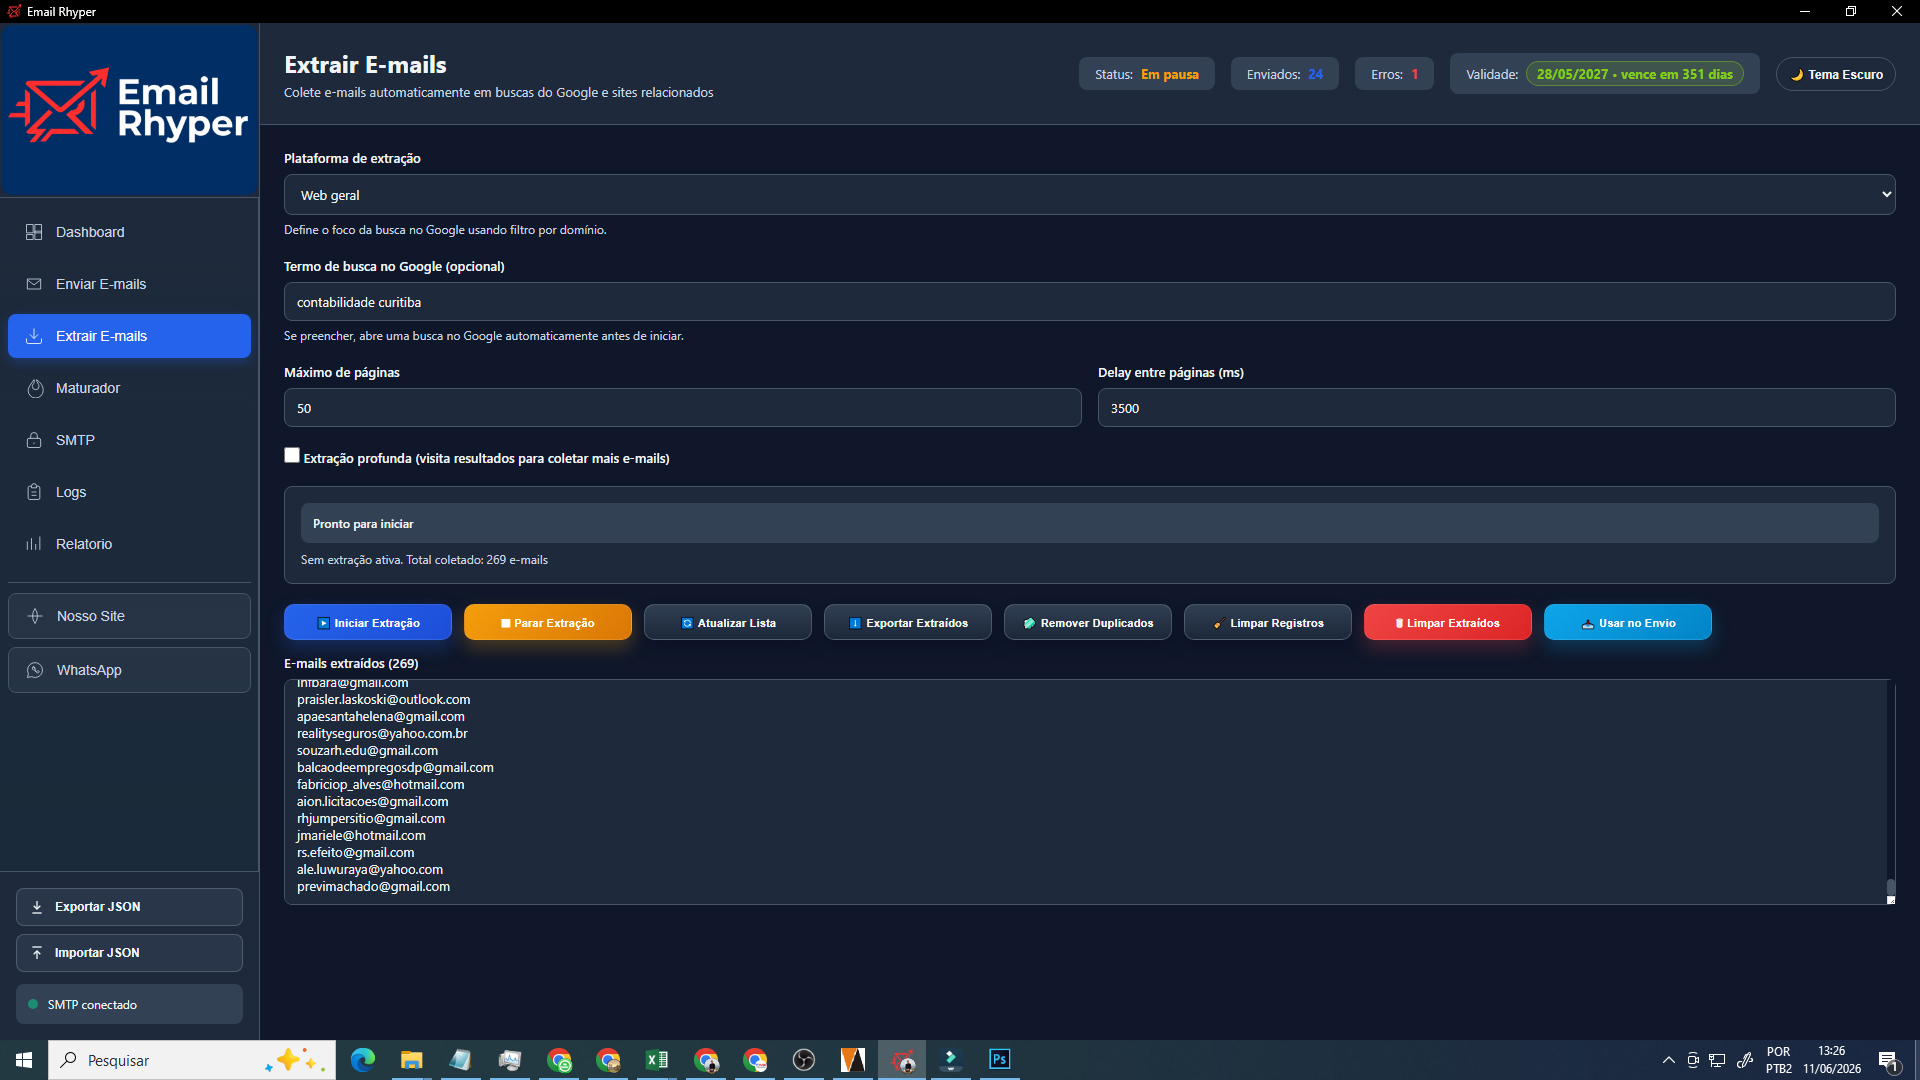Viewport: 1920px width, 1080px height.
Task: Click the Exportar JSON button
Action: (129, 907)
